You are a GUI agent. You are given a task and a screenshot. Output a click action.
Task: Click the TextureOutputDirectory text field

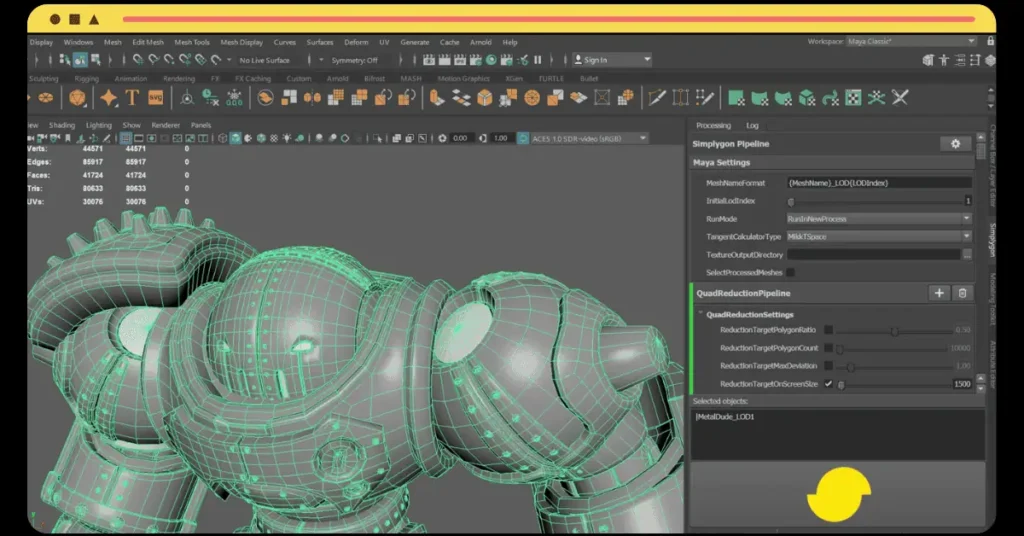(874, 255)
